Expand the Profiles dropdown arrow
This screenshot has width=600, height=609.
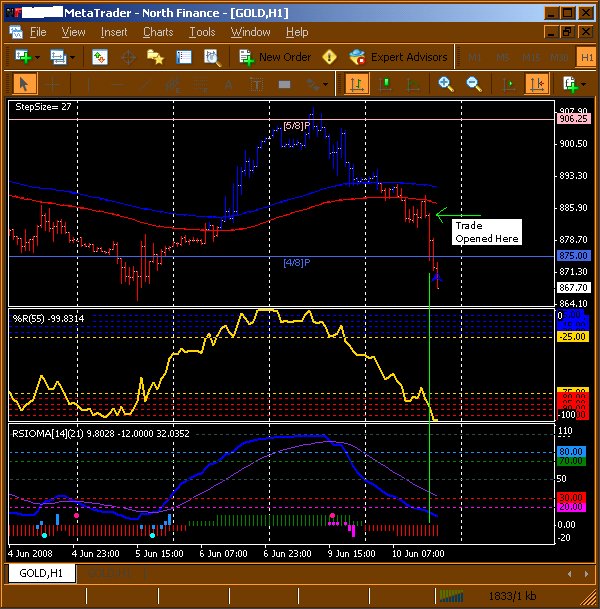pyautogui.click(x=72, y=58)
